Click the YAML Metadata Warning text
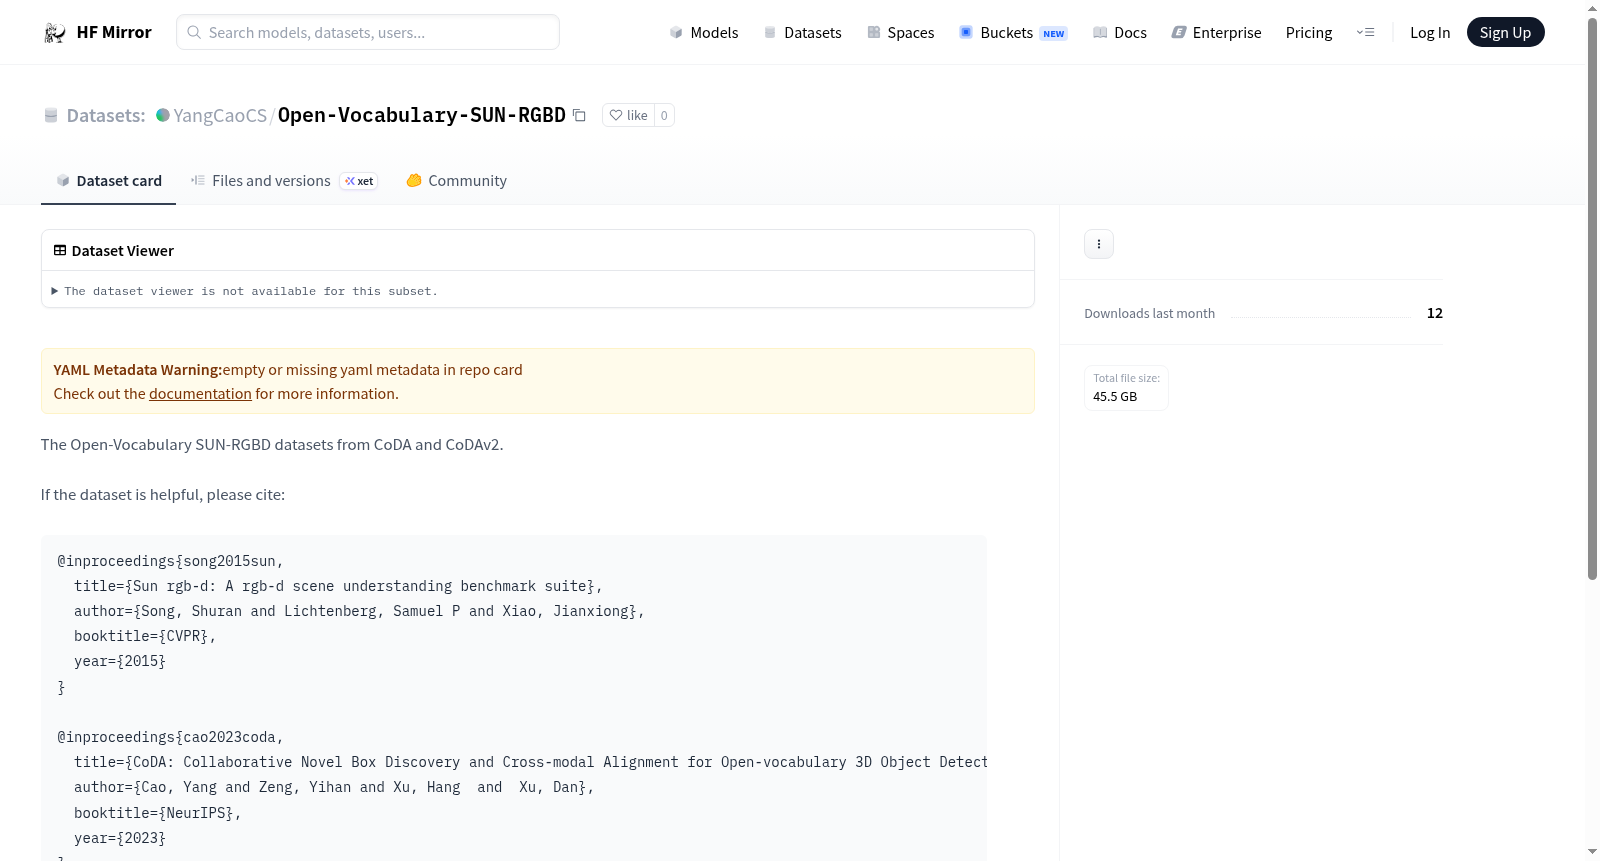The height and width of the screenshot is (861, 1600). tap(138, 370)
